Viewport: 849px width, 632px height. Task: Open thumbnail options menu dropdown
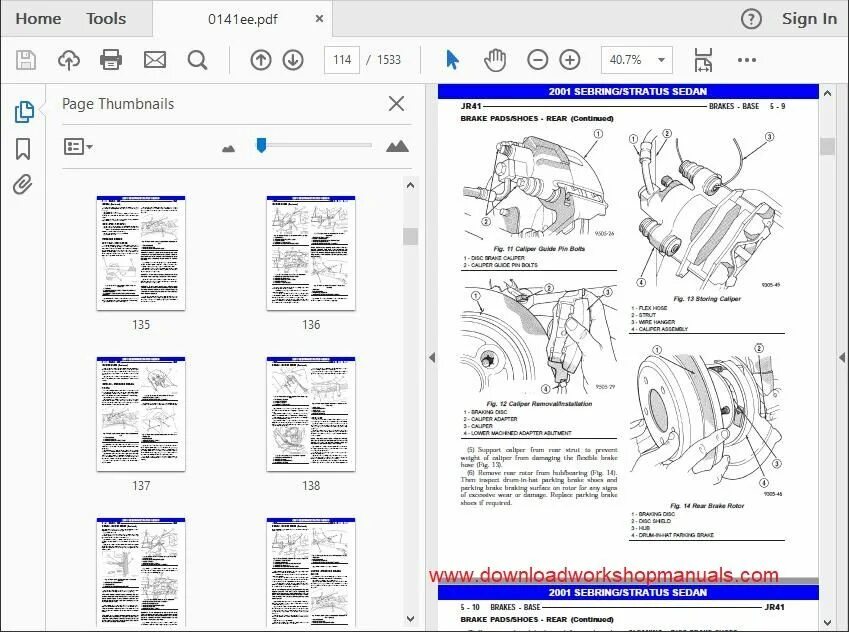point(78,146)
